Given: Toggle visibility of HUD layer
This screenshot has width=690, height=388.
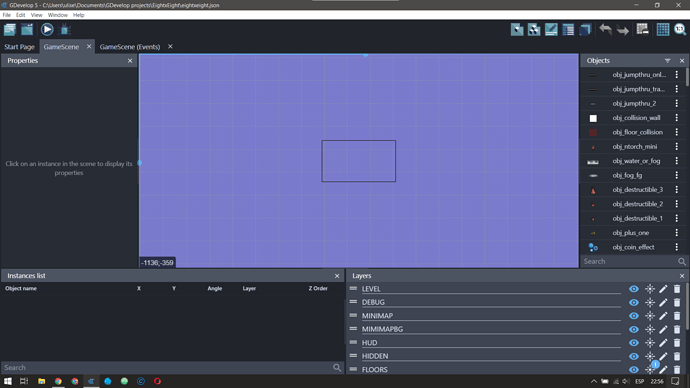Looking at the screenshot, I should pos(634,343).
